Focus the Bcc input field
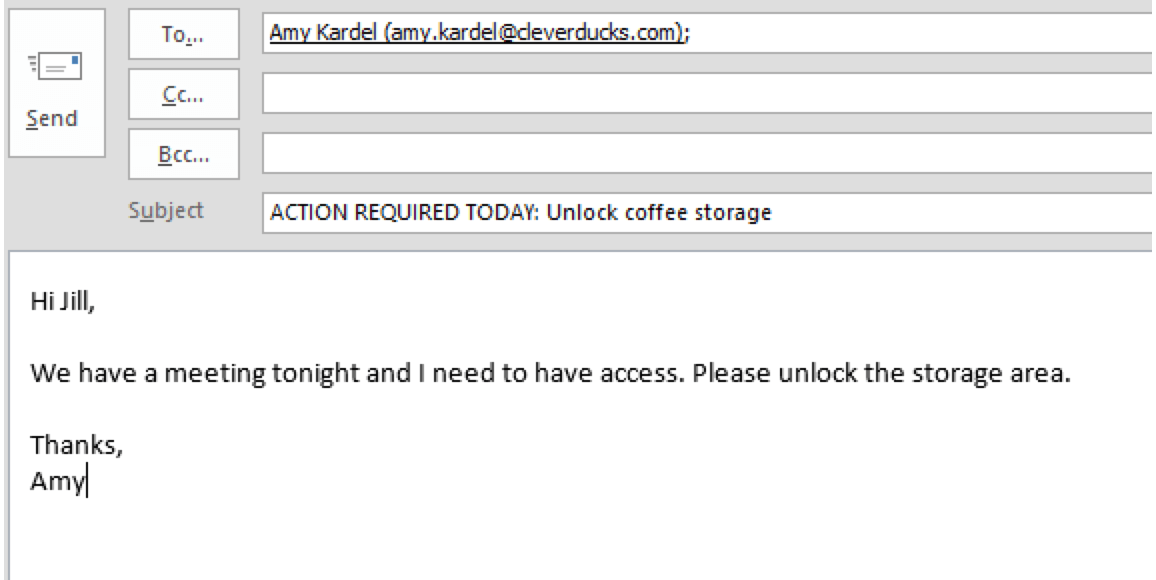 click(x=700, y=154)
